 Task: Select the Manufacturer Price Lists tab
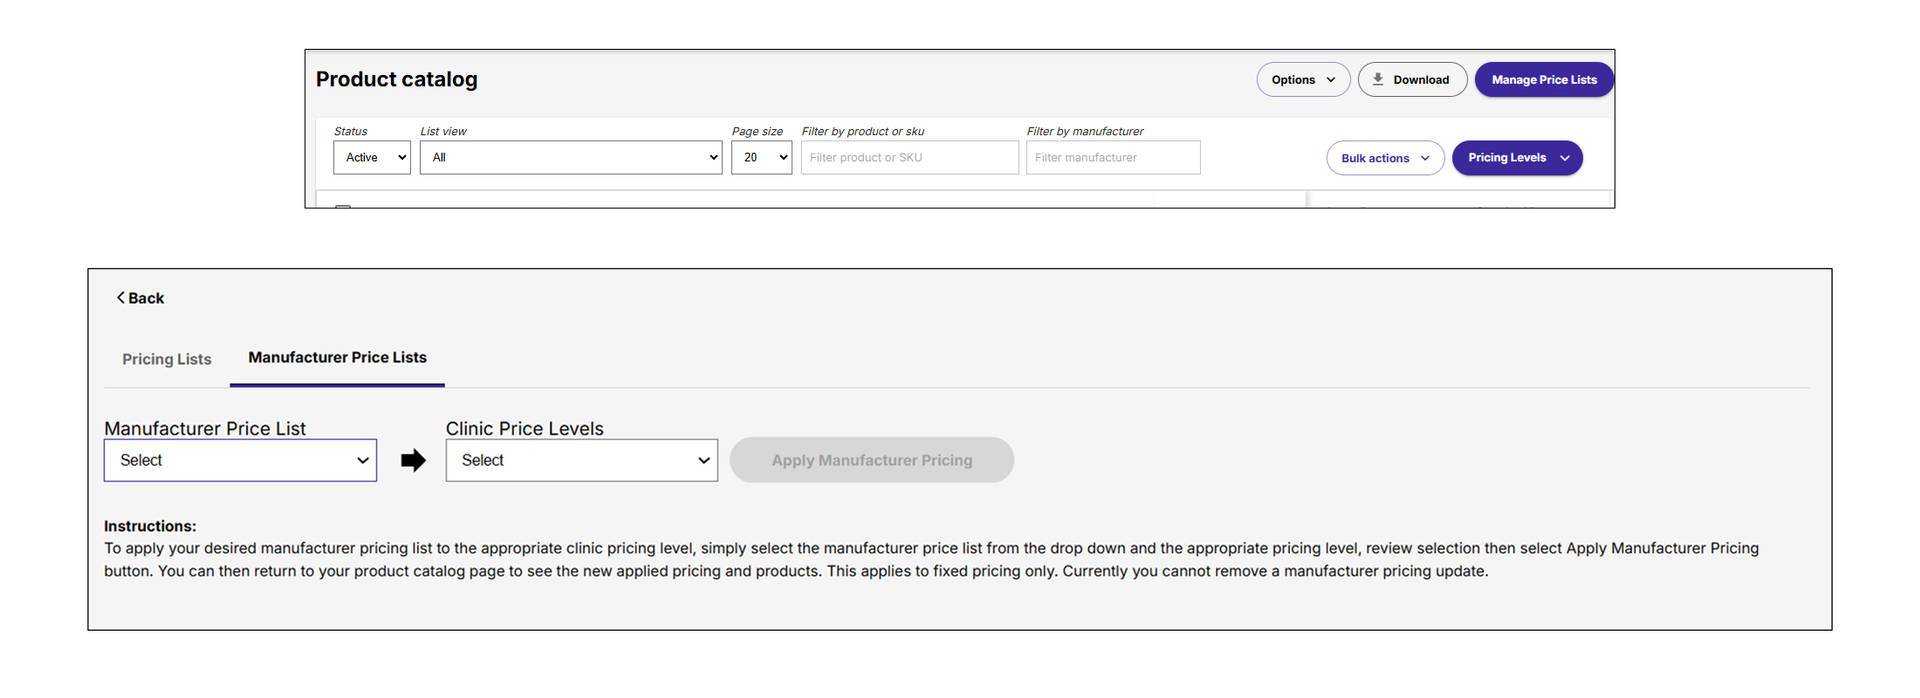[337, 358]
